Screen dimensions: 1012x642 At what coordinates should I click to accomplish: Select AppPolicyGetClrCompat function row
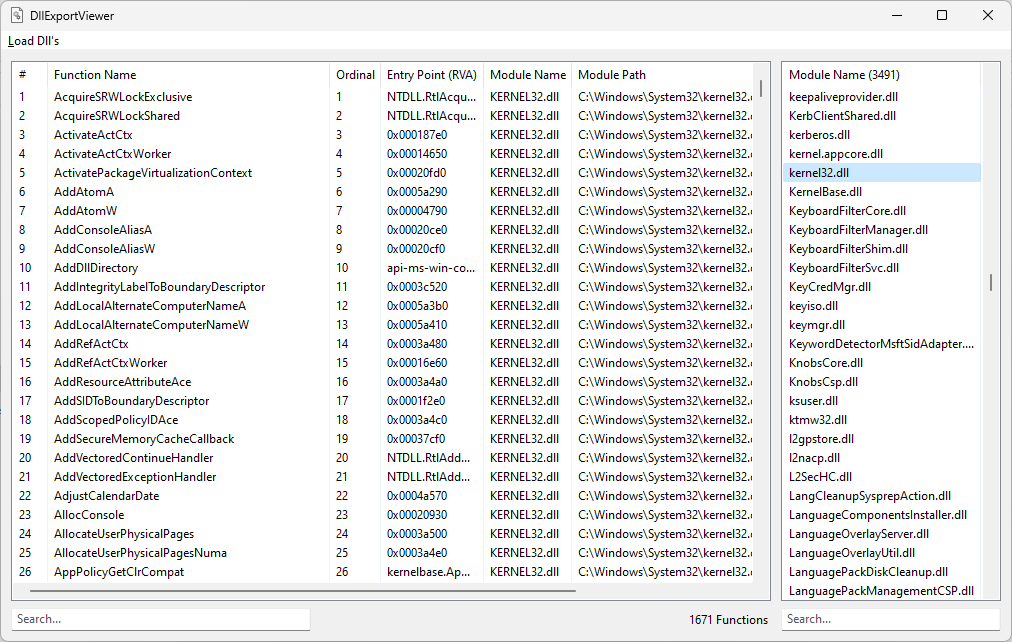pos(383,572)
